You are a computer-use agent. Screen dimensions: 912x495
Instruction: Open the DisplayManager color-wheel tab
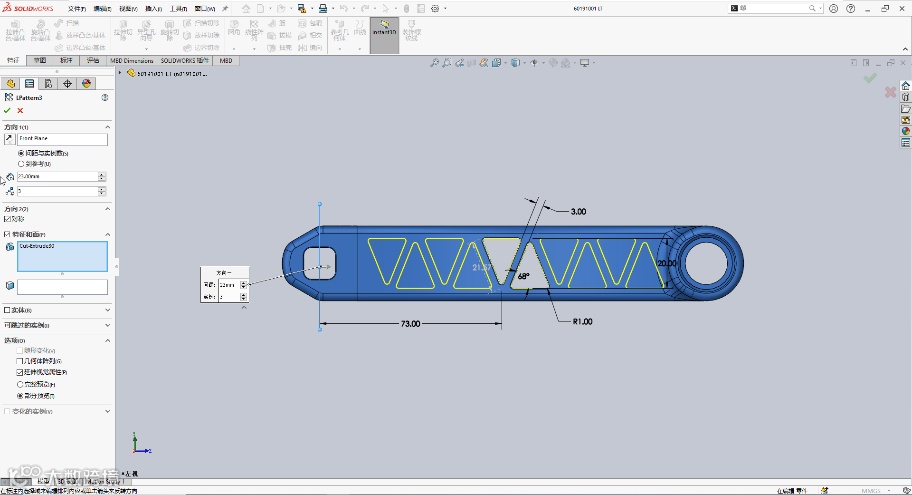coord(87,83)
